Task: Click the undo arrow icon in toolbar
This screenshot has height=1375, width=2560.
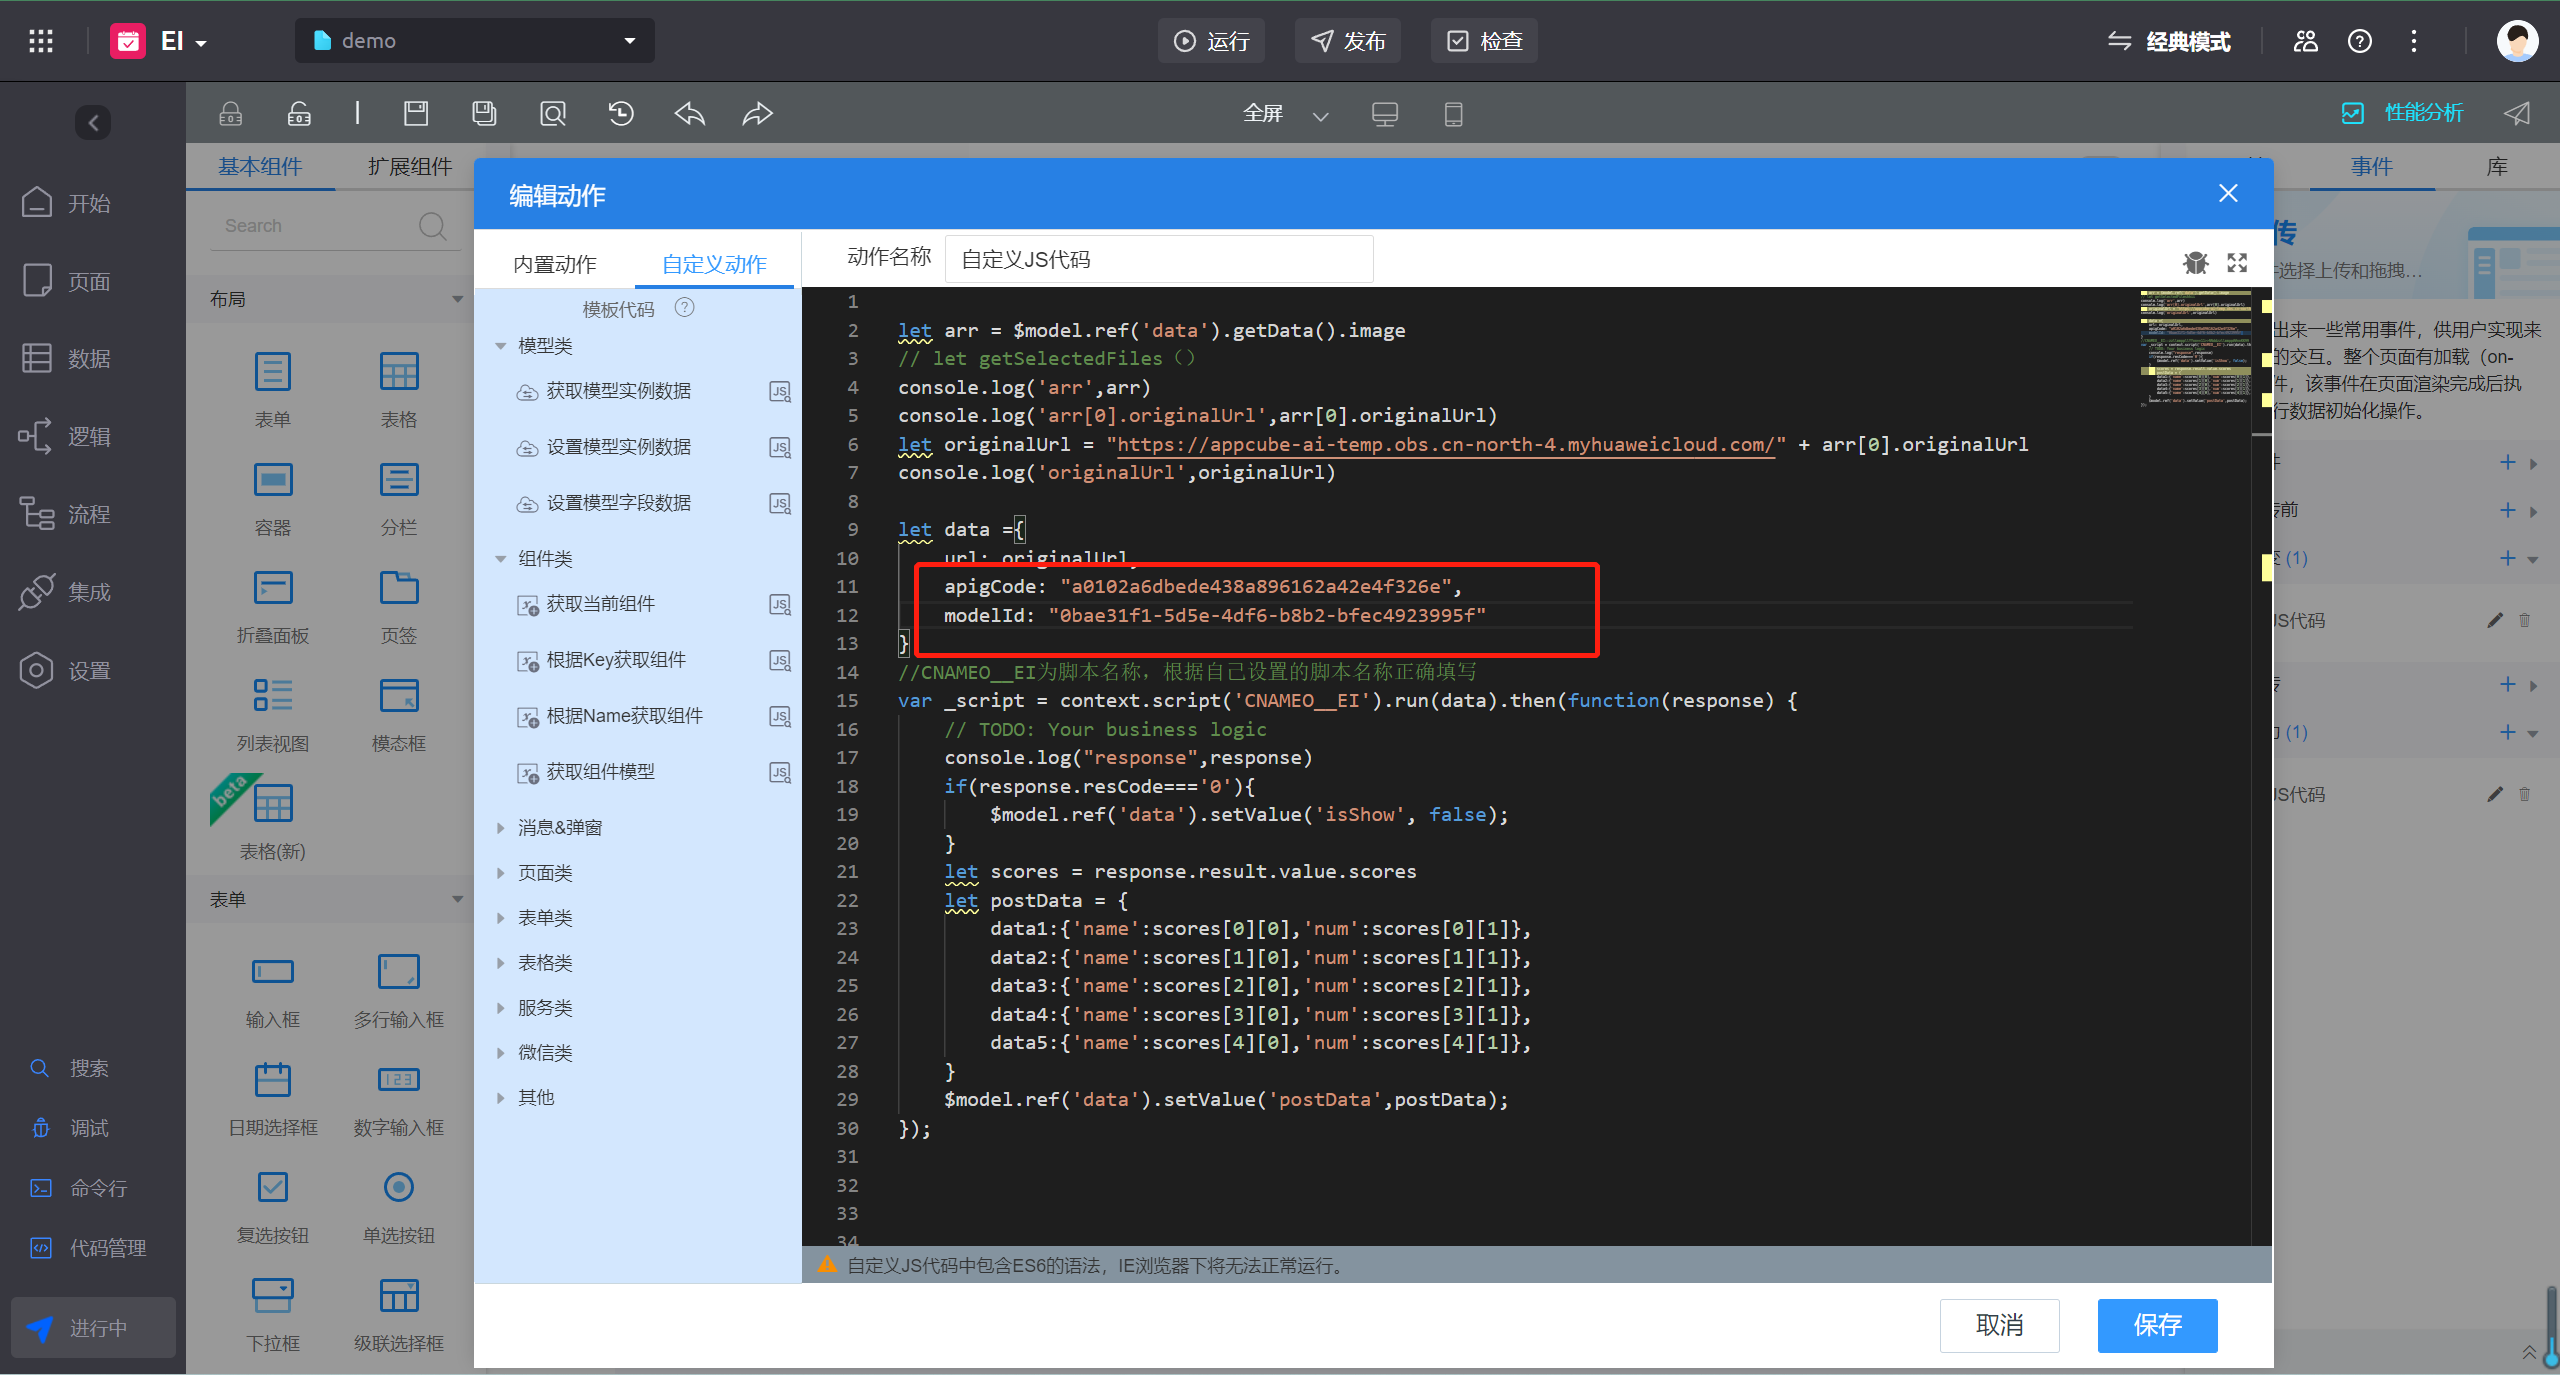Action: pyautogui.click(x=691, y=115)
